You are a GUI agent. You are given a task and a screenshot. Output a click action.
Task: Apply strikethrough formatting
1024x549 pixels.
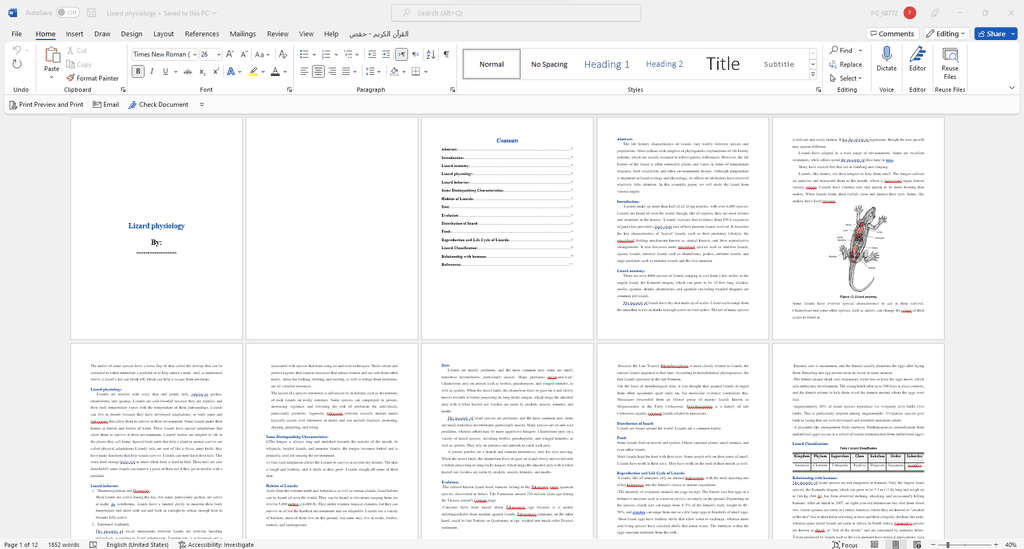coord(188,71)
